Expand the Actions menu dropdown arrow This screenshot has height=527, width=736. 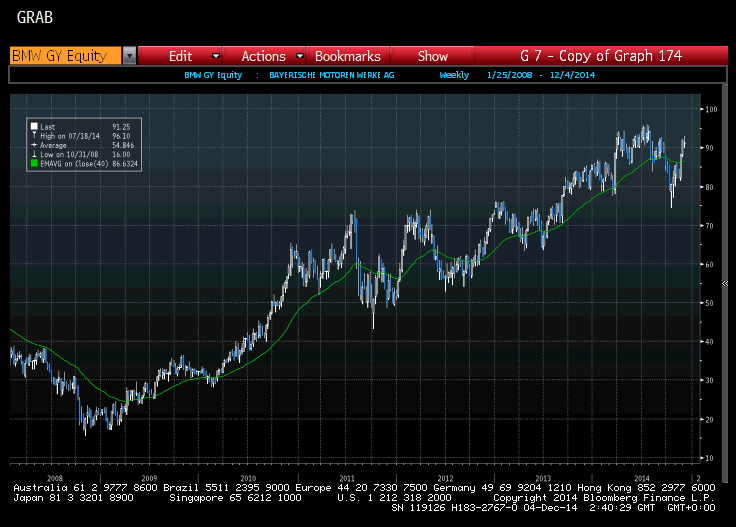pyautogui.click(x=297, y=56)
